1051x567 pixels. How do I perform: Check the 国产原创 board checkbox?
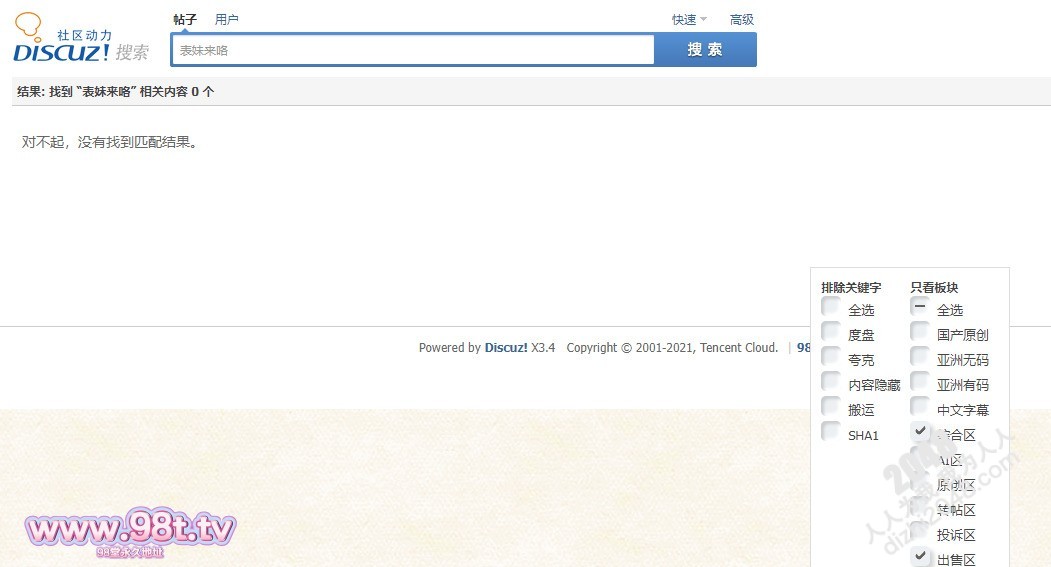[x=920, y=331]
